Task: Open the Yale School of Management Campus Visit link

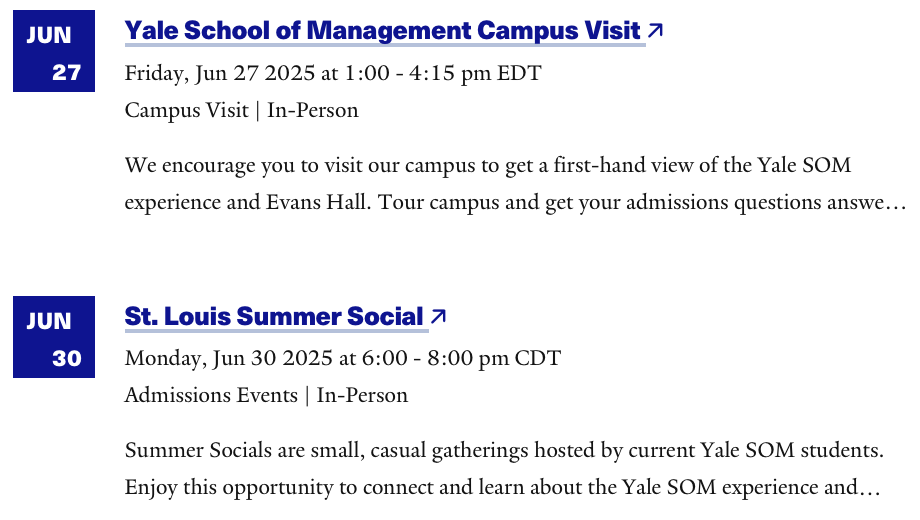Action: pyautogui.click(x=383, y=31)
